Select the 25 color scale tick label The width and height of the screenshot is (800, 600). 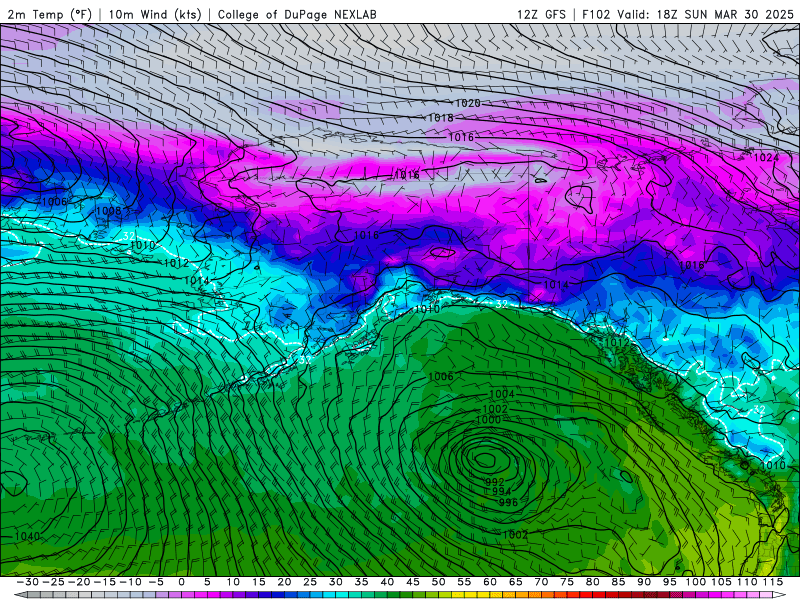(310, 582)
